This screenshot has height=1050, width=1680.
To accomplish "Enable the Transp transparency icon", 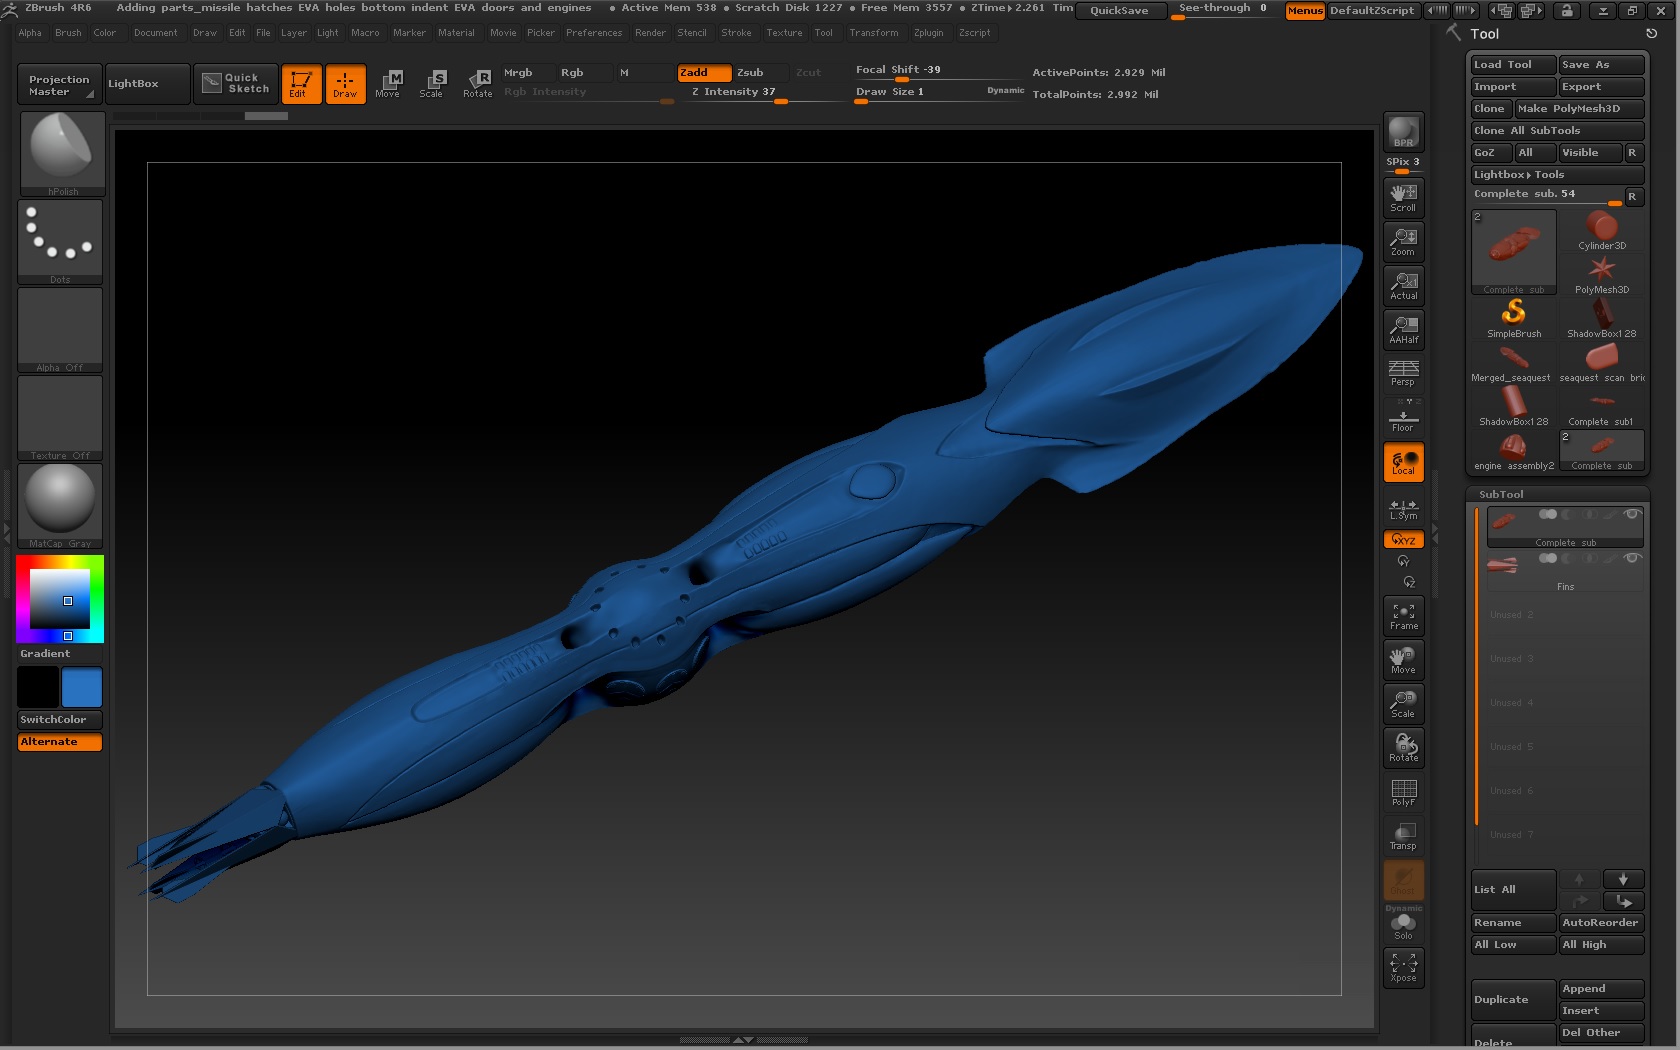I will 1403,836.
